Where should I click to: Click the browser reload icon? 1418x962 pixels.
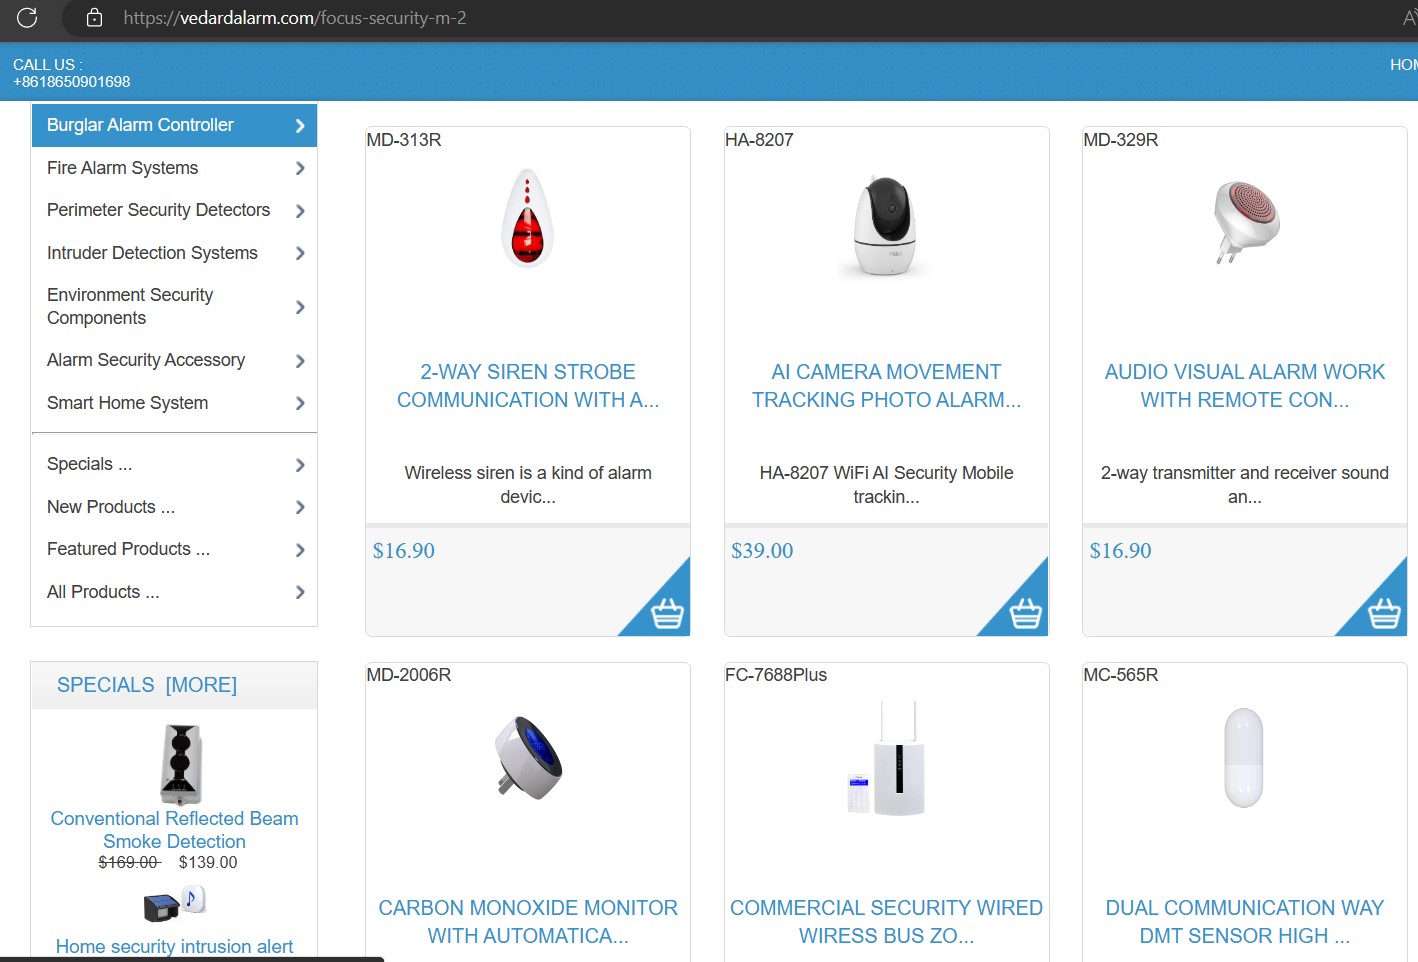(x=27, y=17)
